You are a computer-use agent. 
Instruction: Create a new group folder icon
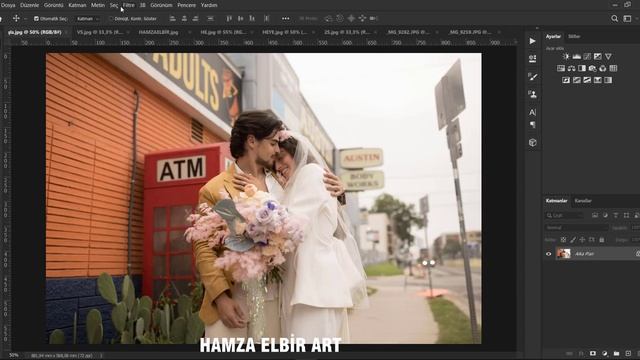[616, 353]
